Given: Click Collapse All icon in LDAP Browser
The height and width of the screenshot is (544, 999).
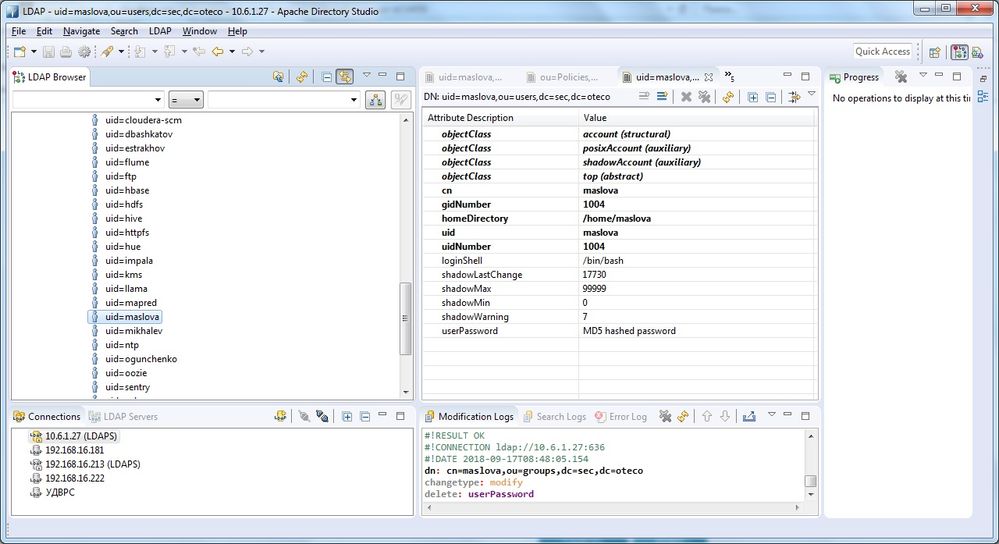Looking at the screenshot, I should point(326,76).
